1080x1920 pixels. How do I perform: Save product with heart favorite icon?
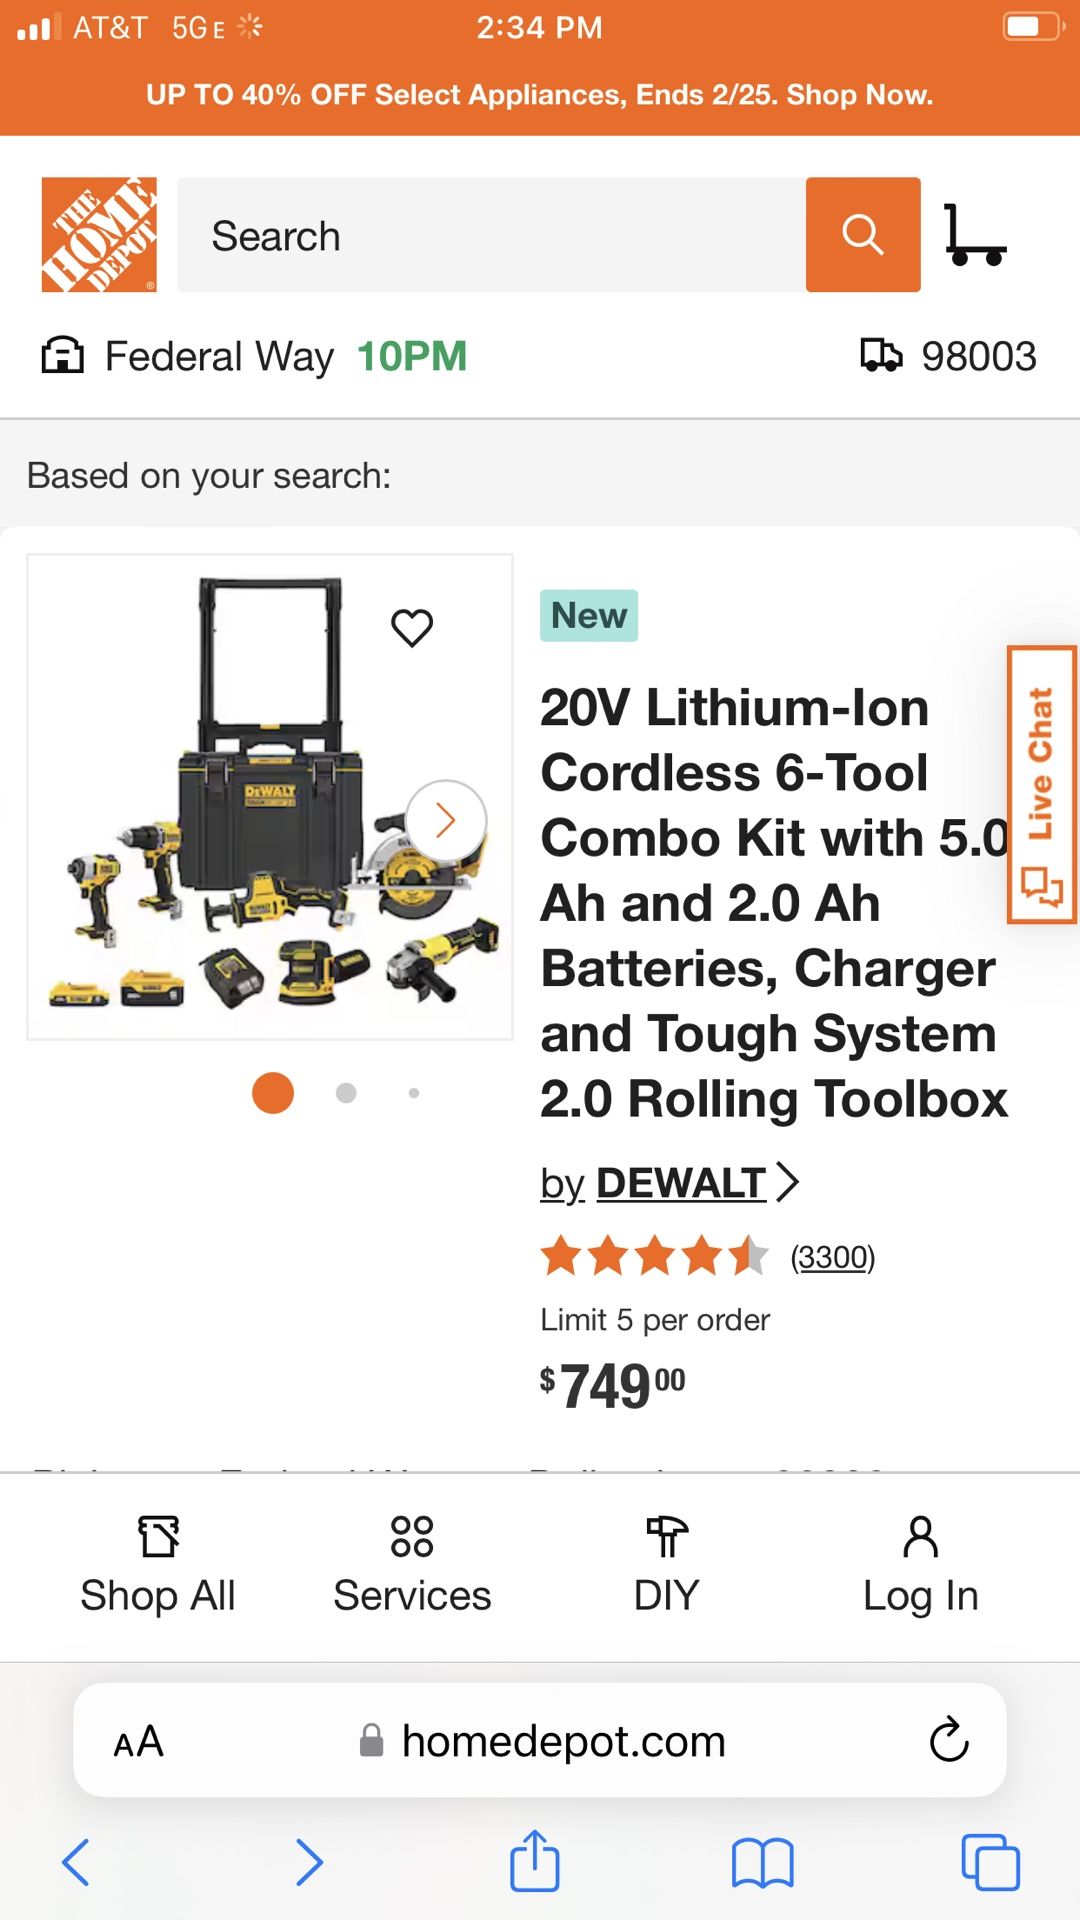tap(411, 628)
